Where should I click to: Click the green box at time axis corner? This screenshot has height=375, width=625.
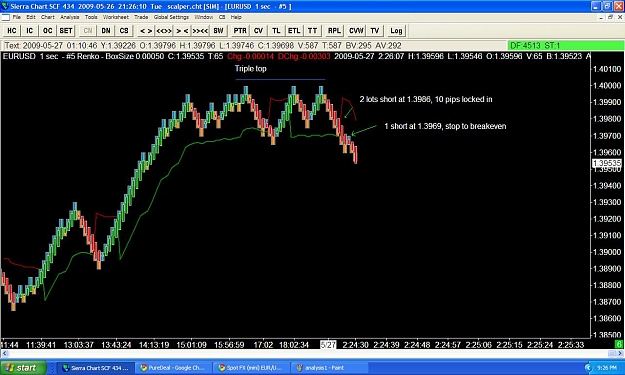point(619,344)
